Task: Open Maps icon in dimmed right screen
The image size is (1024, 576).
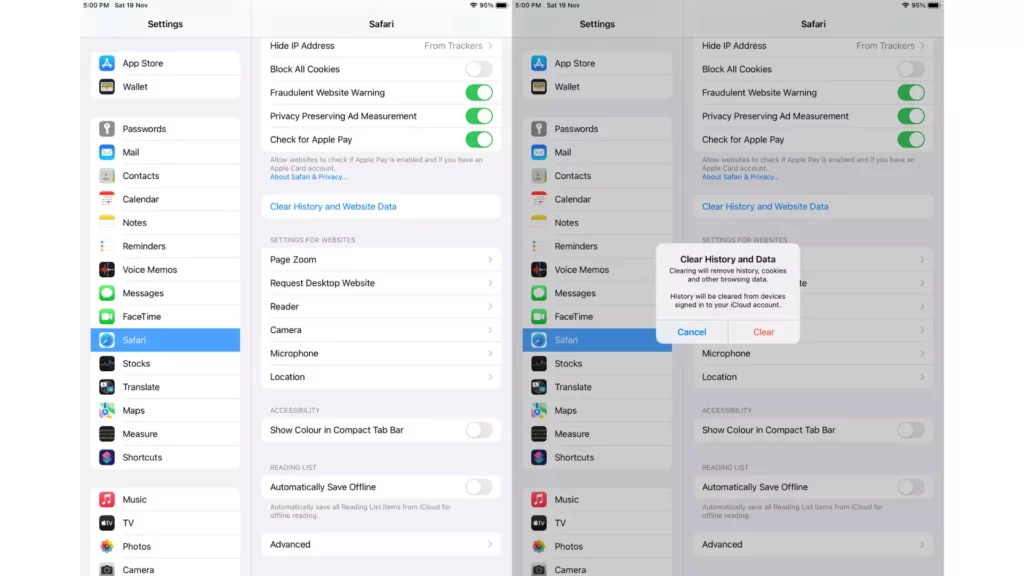Action: point(539,411)
